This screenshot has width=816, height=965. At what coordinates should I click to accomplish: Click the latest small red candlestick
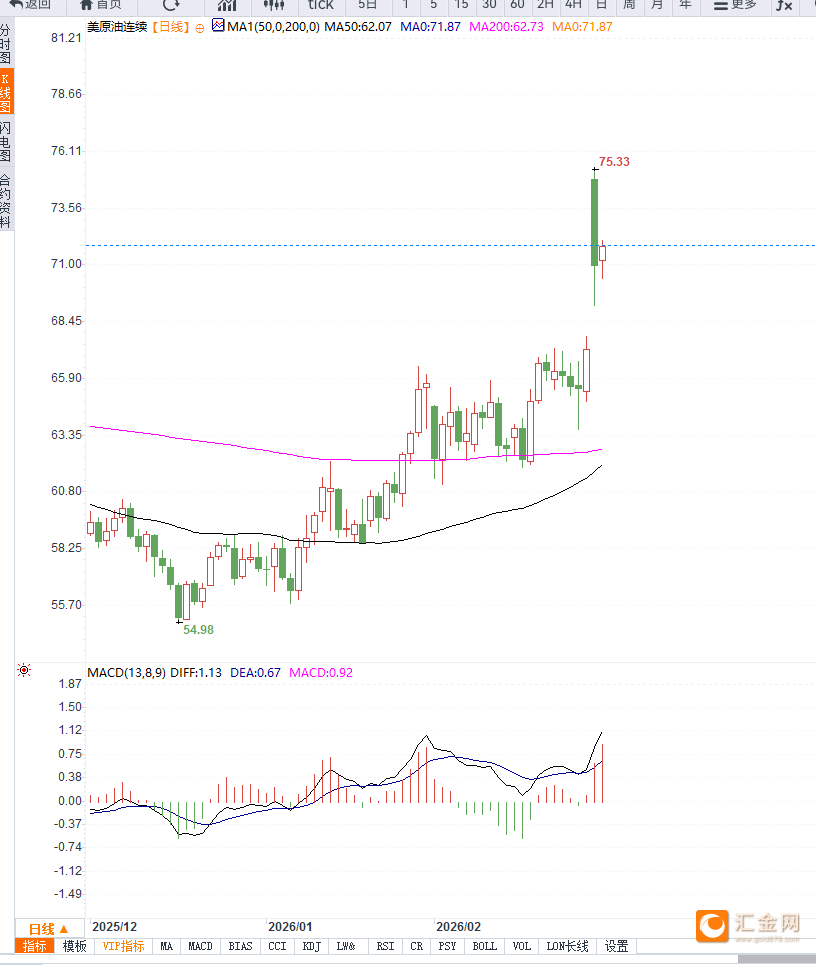(x=602, y=253)
